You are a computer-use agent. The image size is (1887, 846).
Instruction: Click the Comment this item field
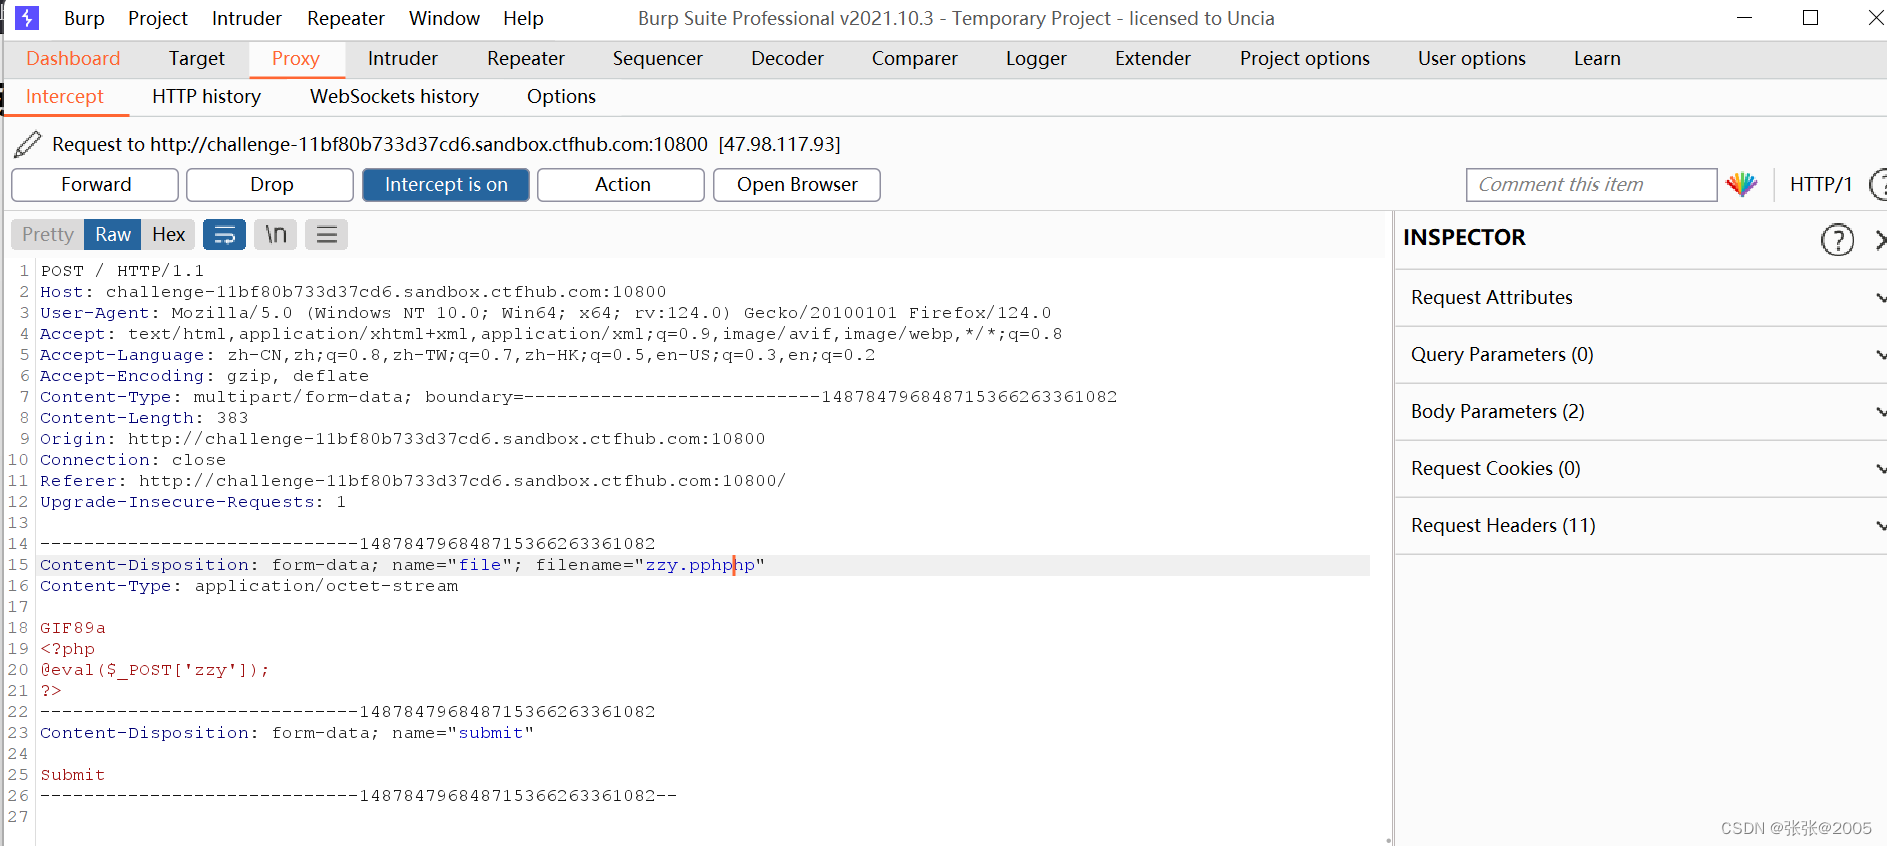click(1592, 185)
